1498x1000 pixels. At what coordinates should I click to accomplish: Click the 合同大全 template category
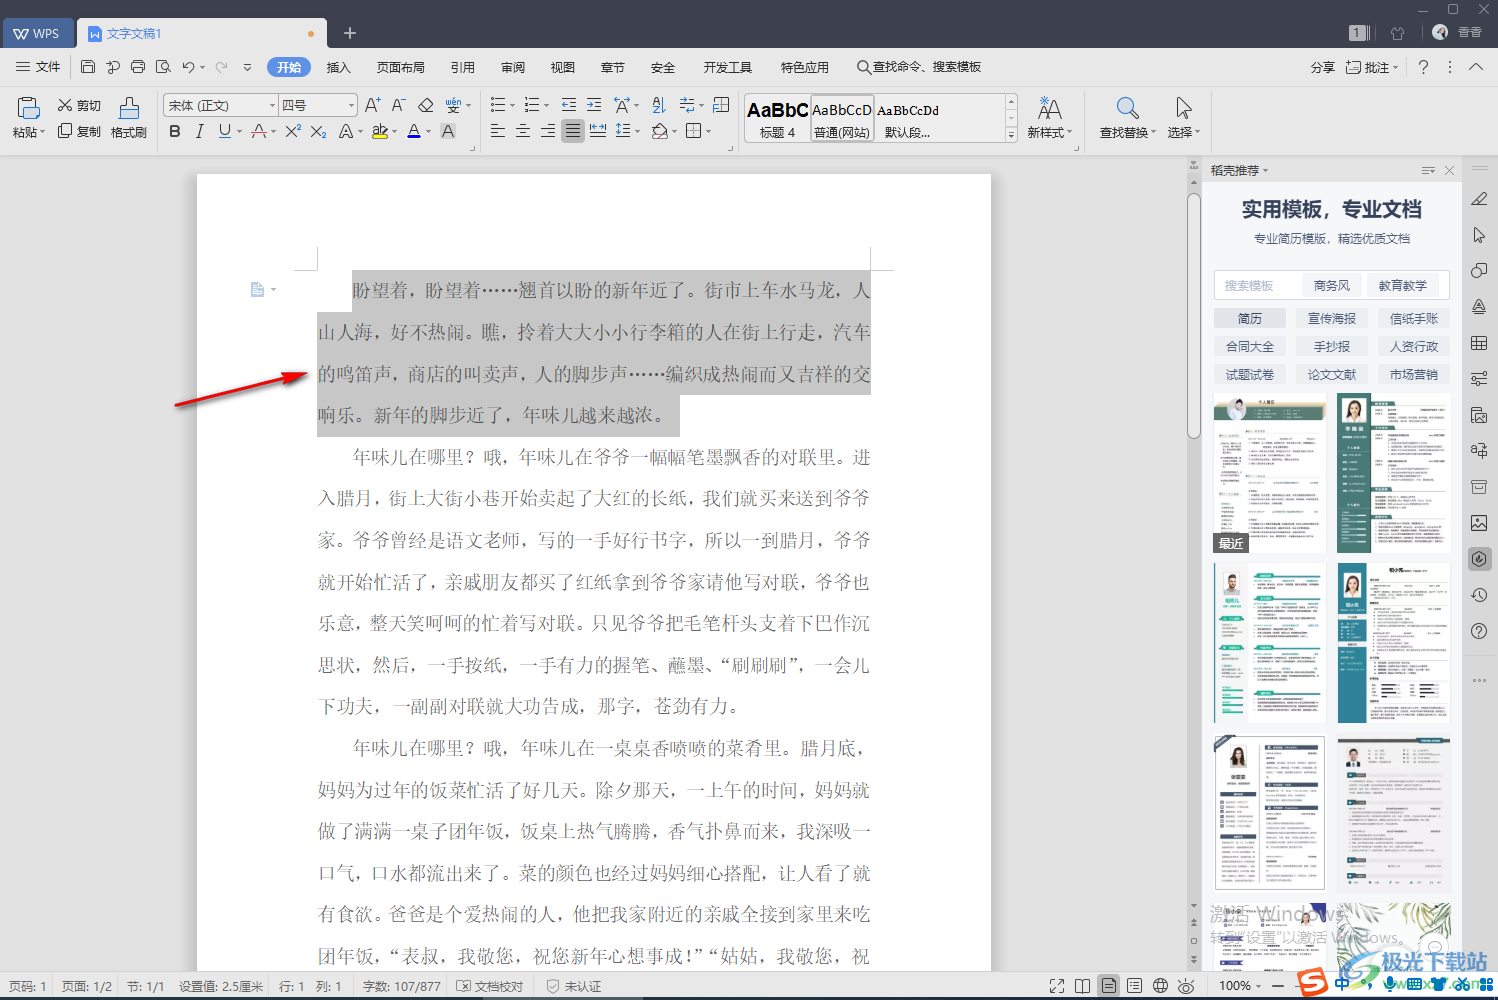1250,346
